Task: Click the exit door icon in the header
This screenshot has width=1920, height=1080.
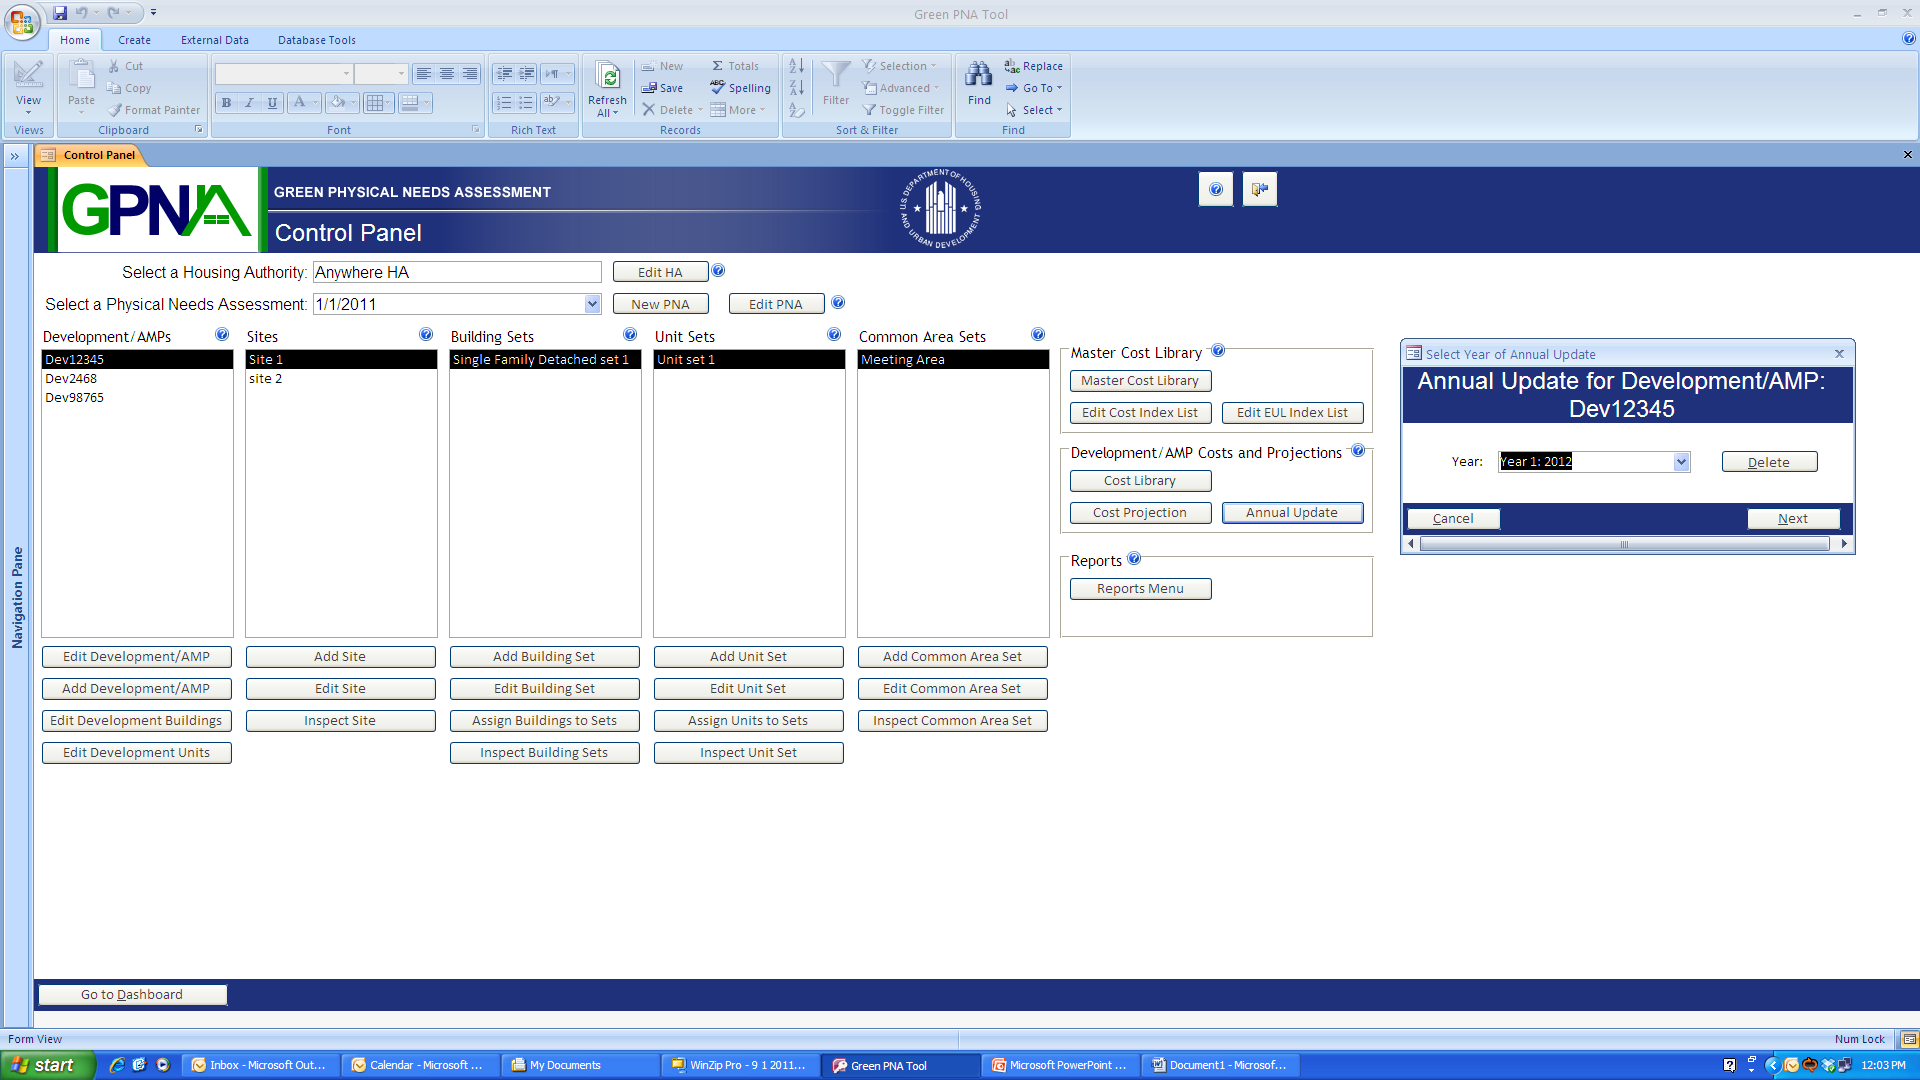Action: [1259, 189]
